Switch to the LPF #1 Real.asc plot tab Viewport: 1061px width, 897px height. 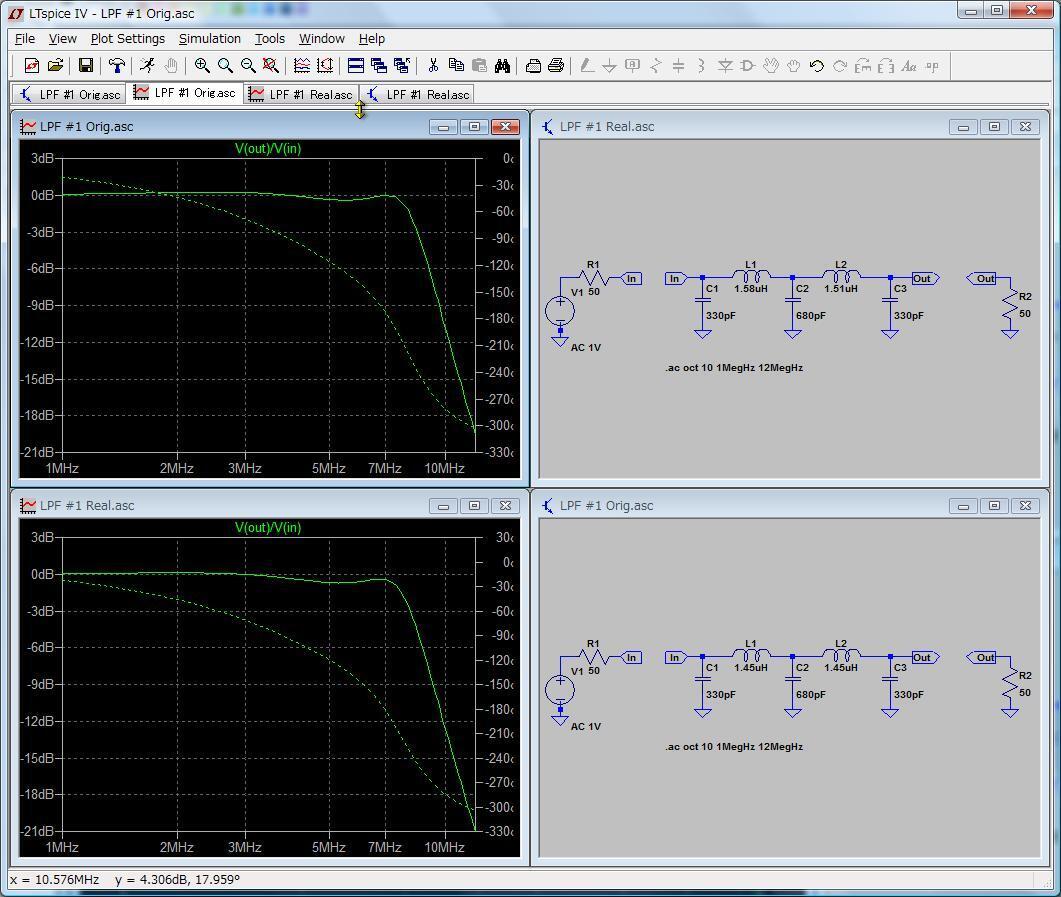301,94
